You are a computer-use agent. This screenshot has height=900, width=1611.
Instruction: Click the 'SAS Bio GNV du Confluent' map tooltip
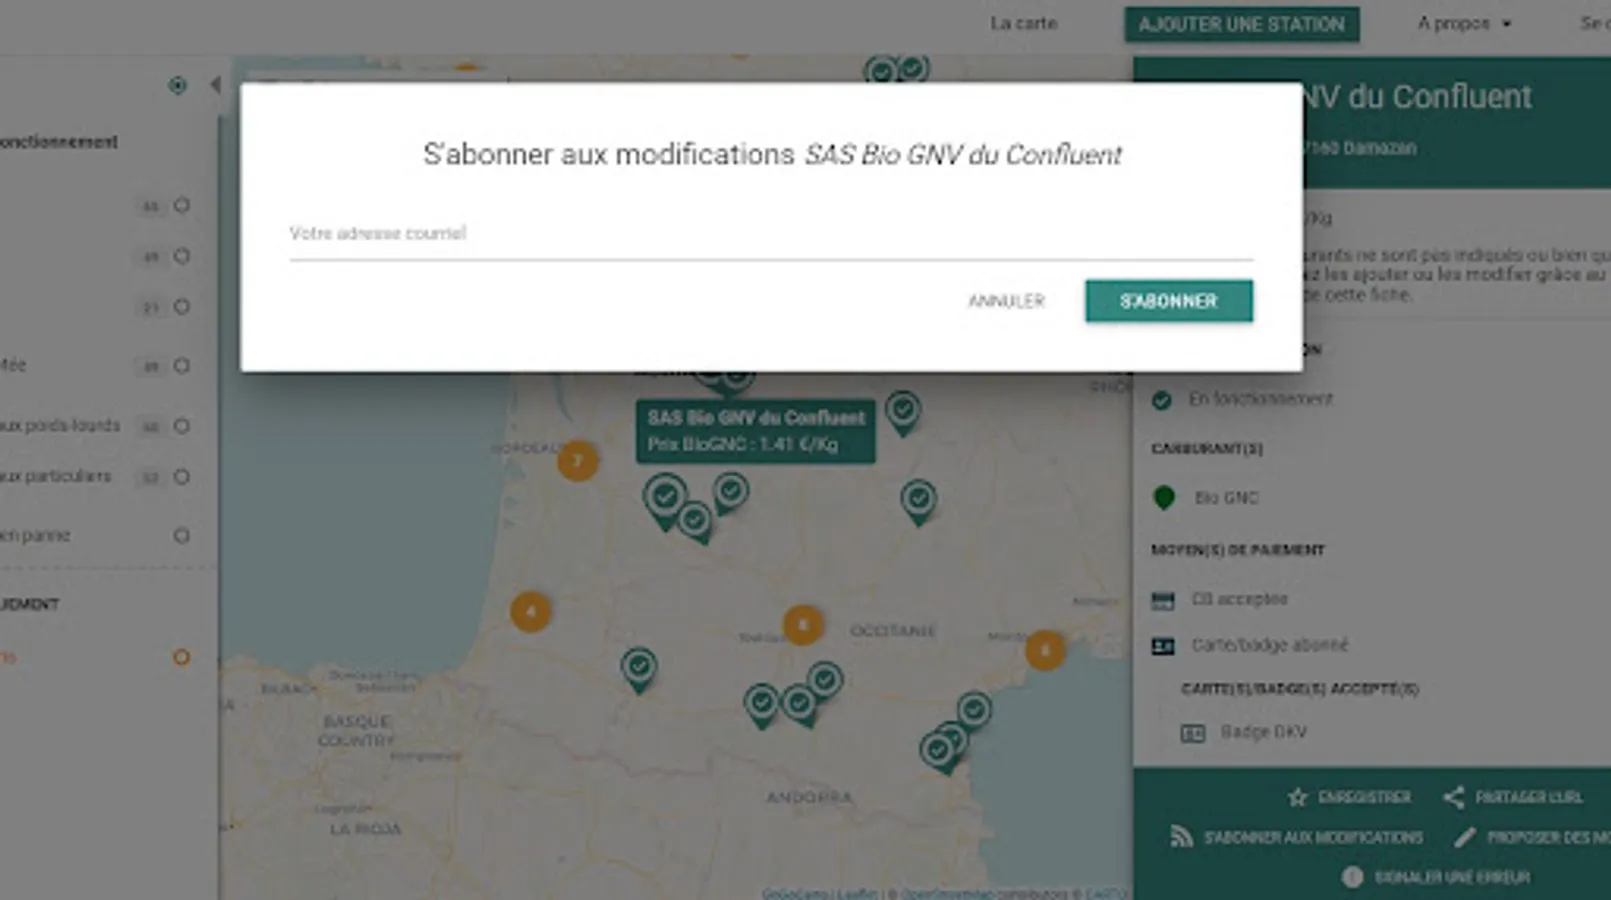(x=756, y=431)
